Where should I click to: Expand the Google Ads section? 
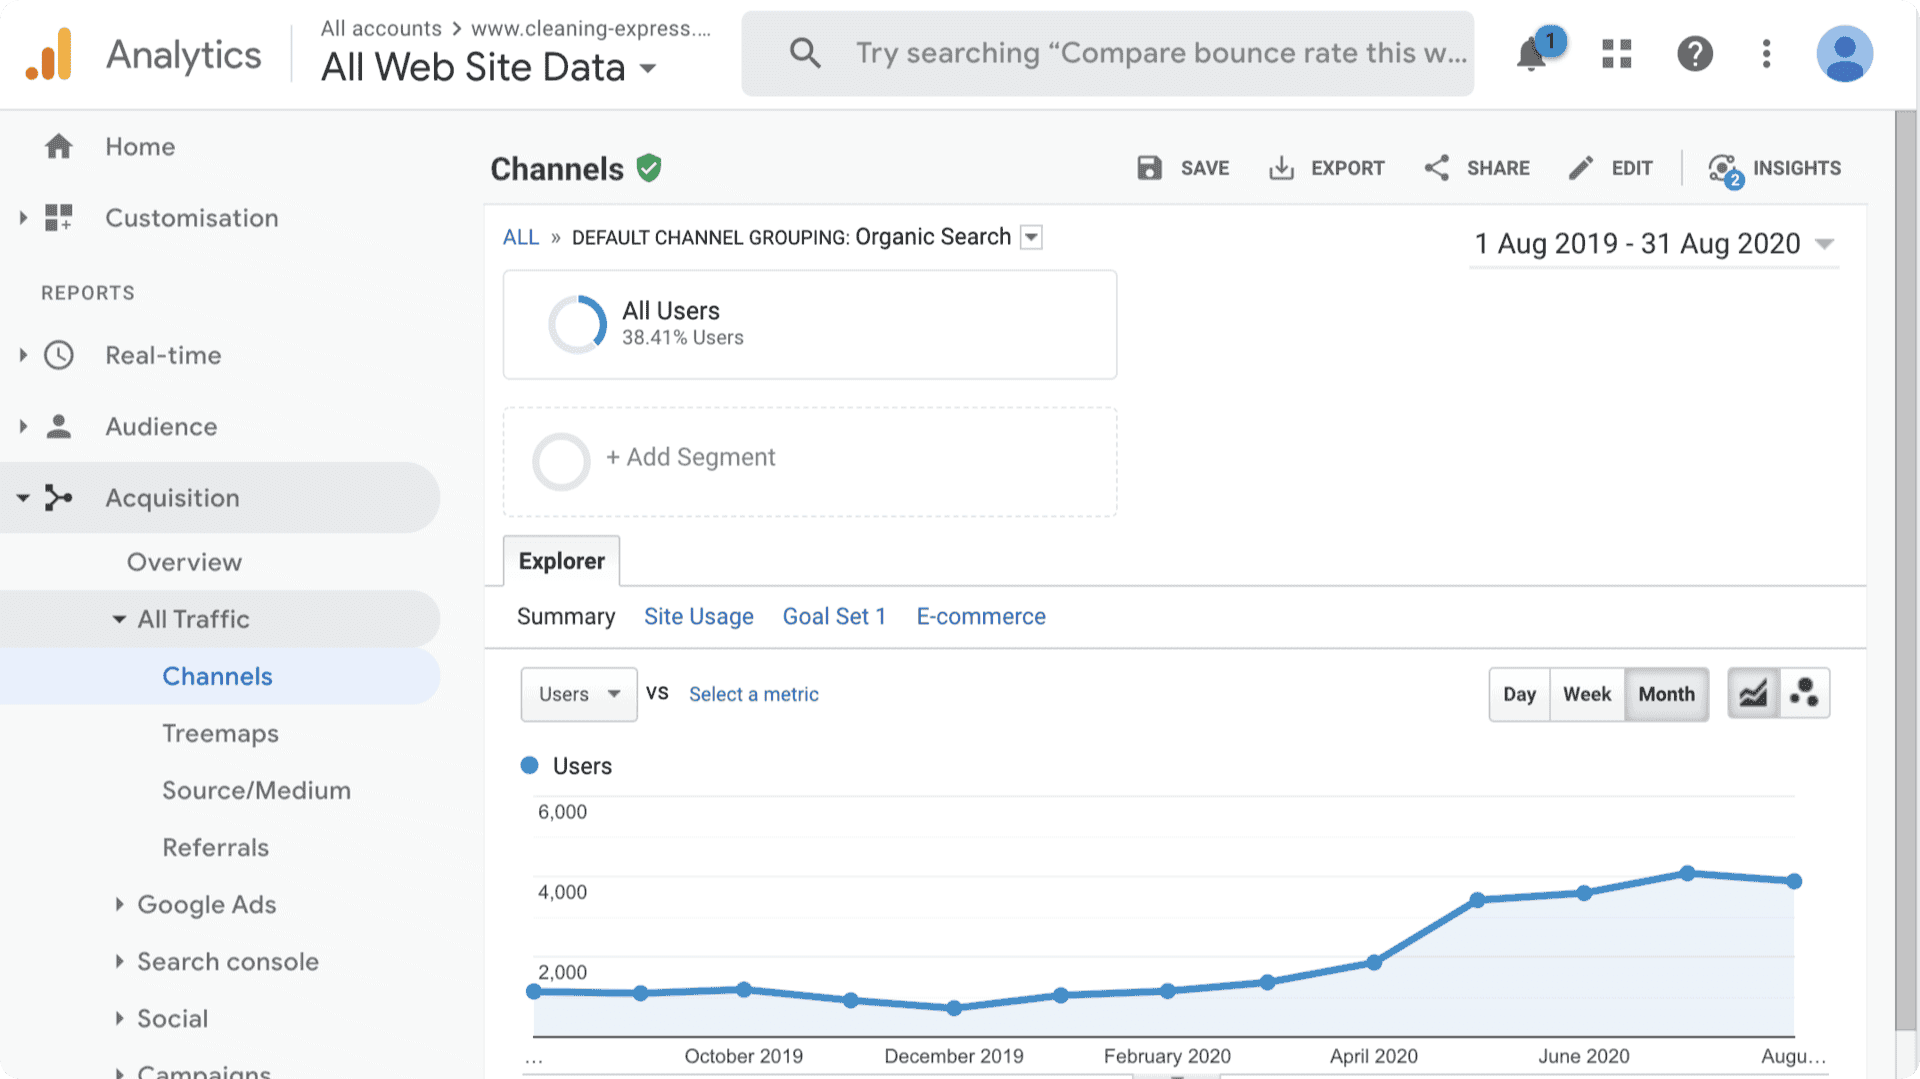click(206, 904)
